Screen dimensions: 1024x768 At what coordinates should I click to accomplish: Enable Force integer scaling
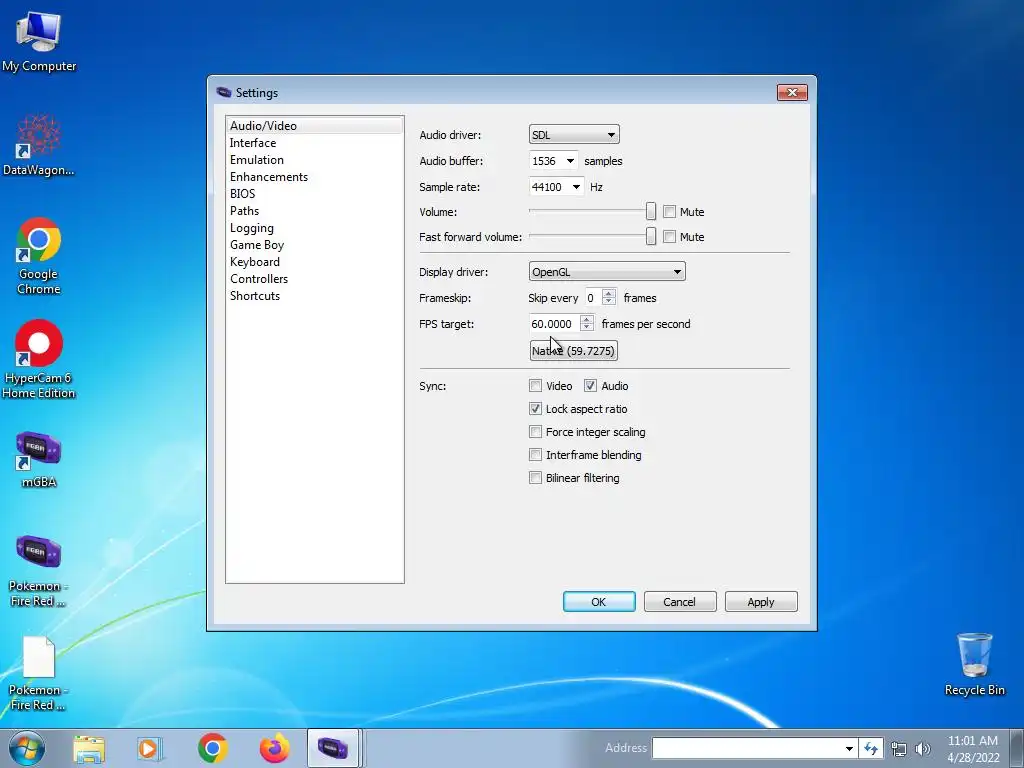pyautogui.click(x=536, y=432)
